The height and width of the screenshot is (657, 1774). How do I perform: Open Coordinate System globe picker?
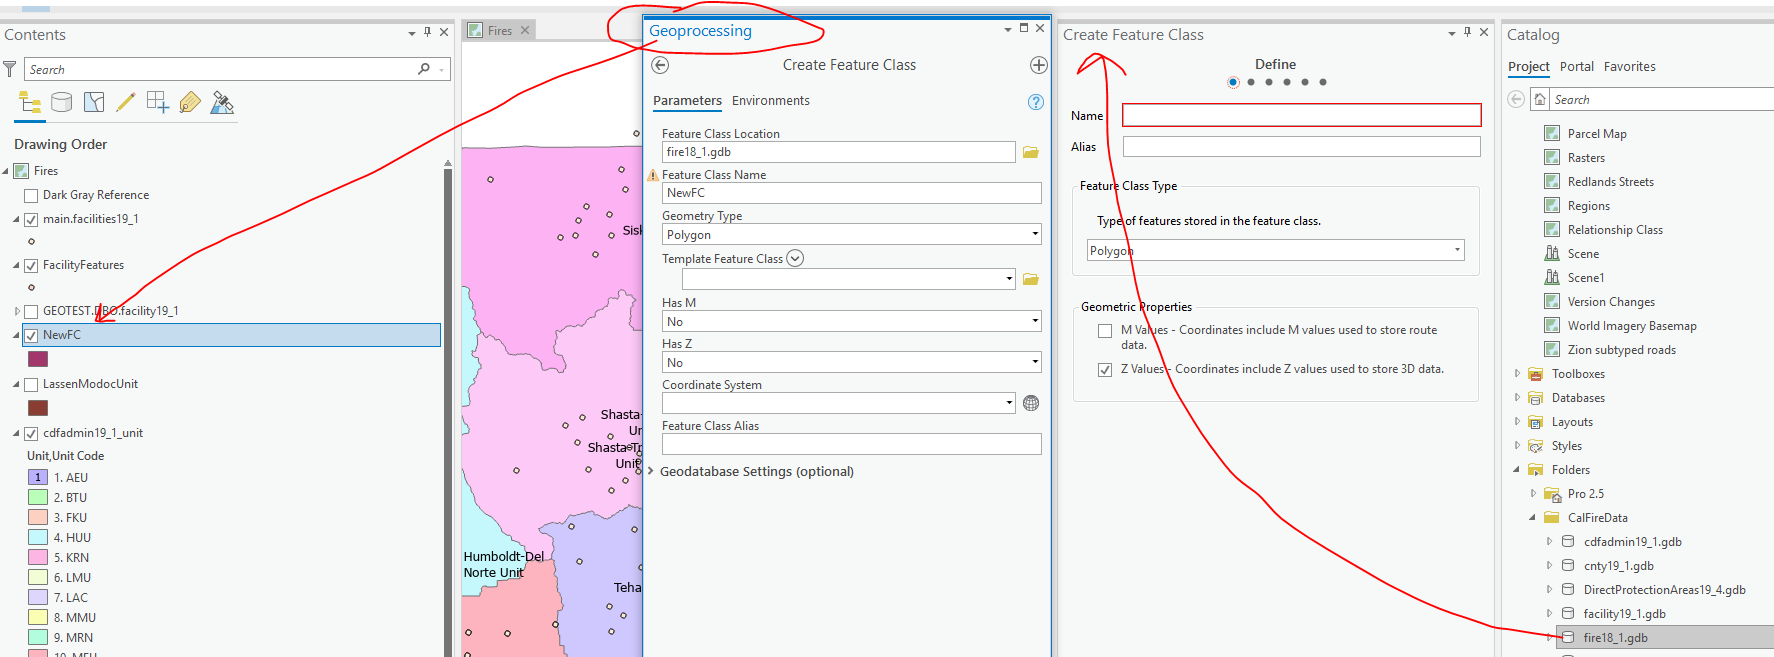(x=1031, y=403)
